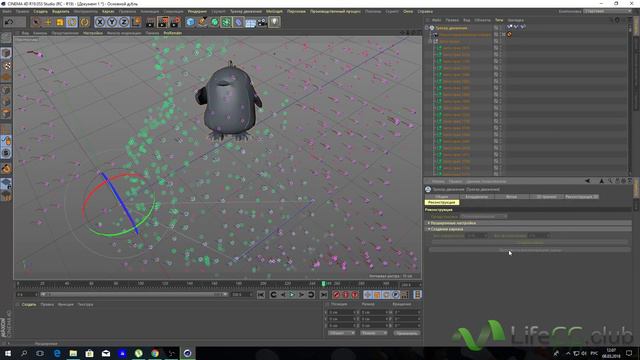
Task: Open the Объект coordinate mode dropdown
Action: click(341, 333)
